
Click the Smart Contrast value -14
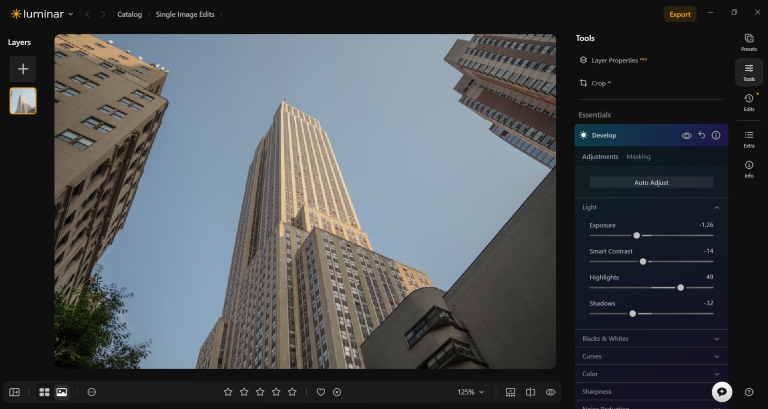[708, 251]
